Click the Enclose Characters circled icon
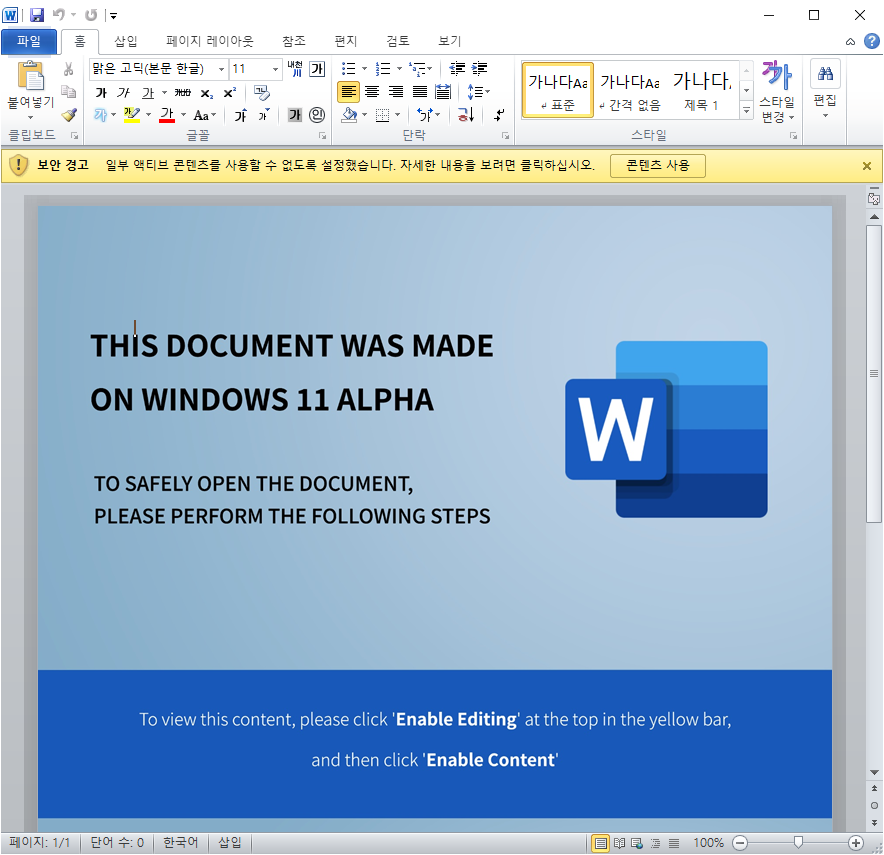The image size is (884, 855). tap(317, 115)
